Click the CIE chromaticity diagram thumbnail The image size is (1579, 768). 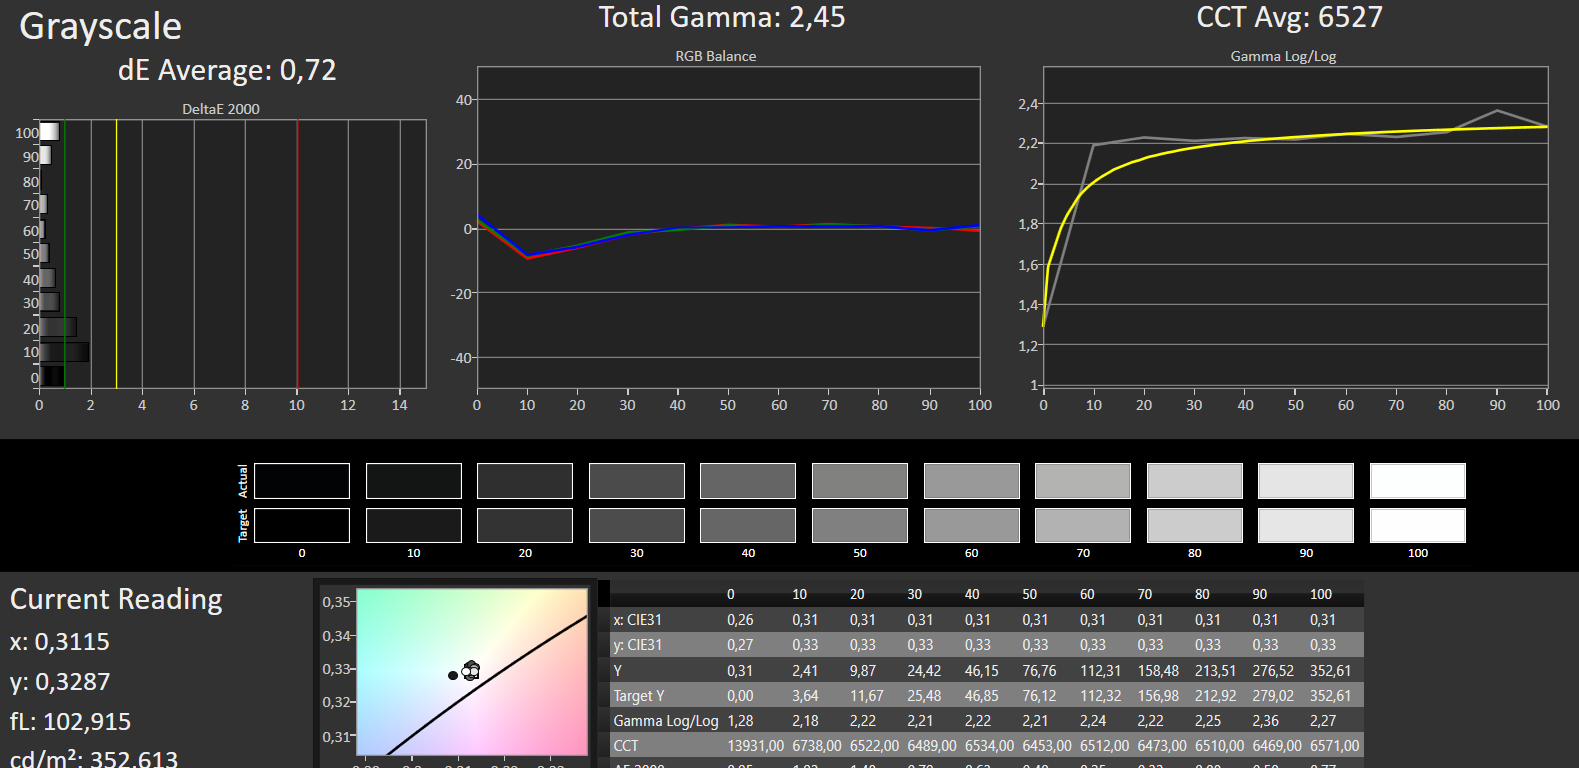pos(472,671)
